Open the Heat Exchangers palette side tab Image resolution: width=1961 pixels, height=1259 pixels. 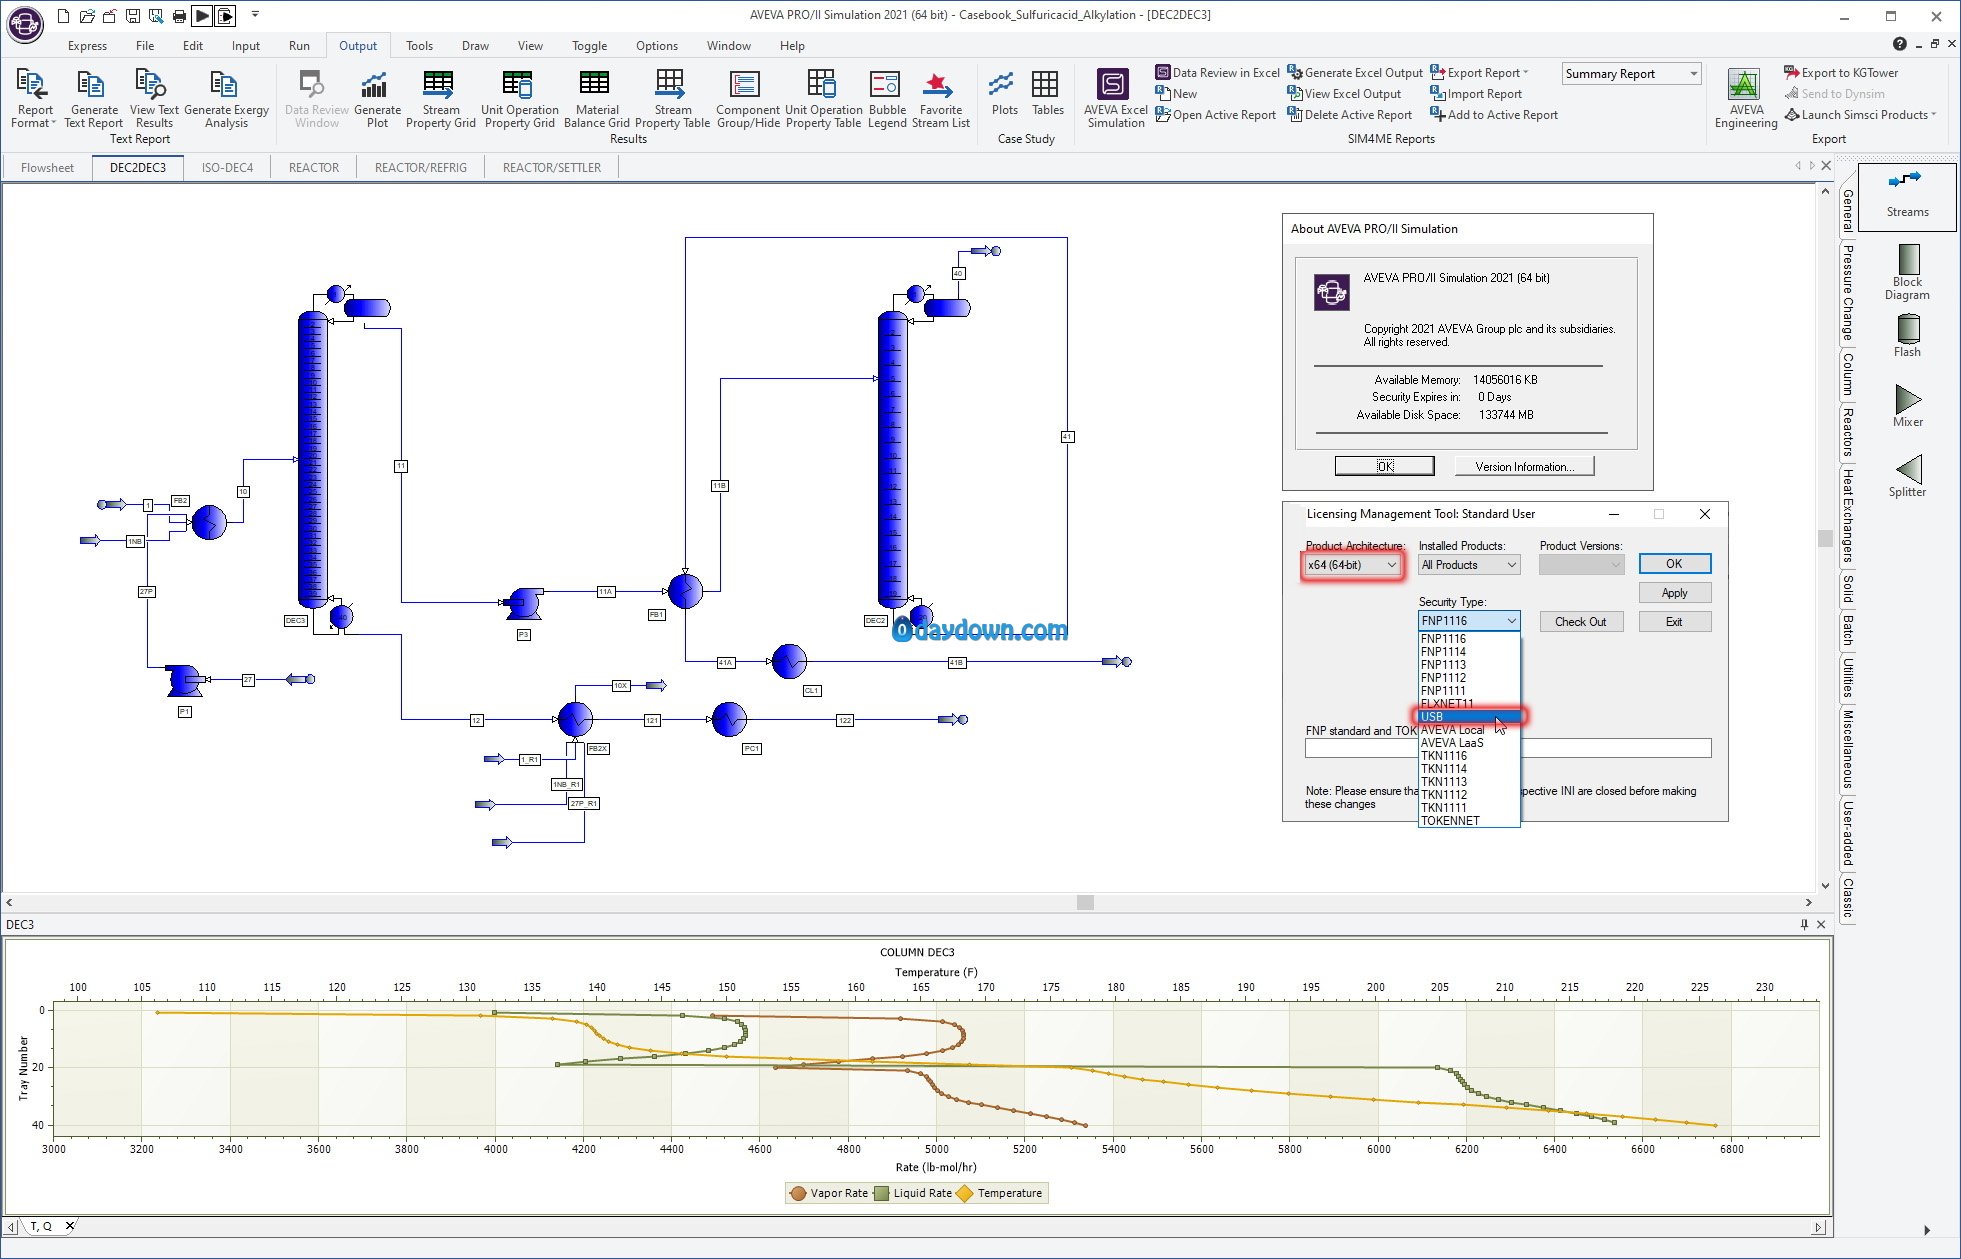[1848, 516]
